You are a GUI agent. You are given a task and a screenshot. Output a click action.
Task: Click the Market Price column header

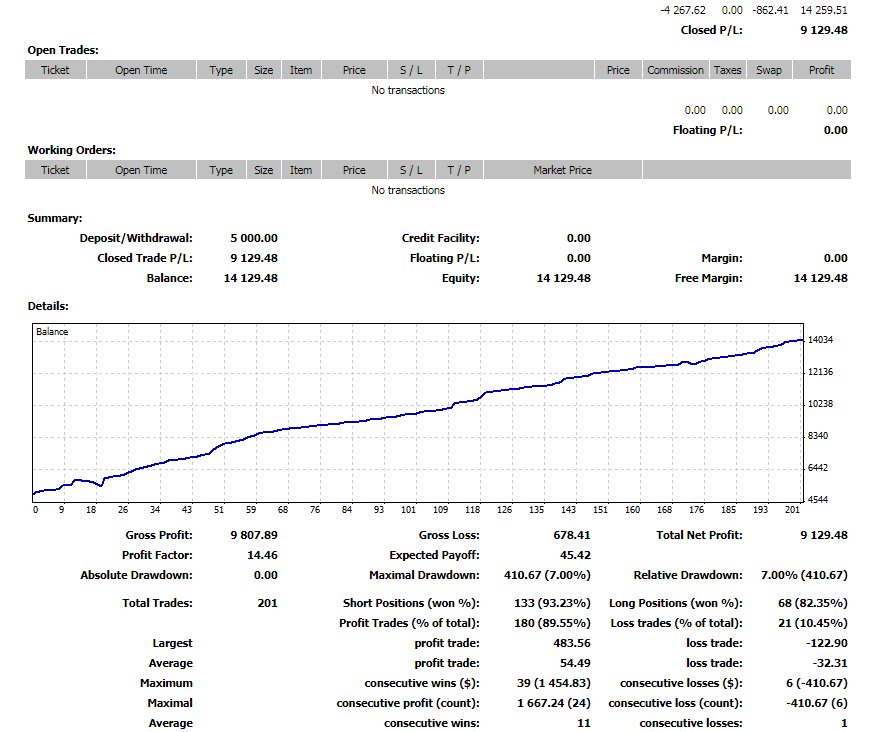tap(562, 170)
